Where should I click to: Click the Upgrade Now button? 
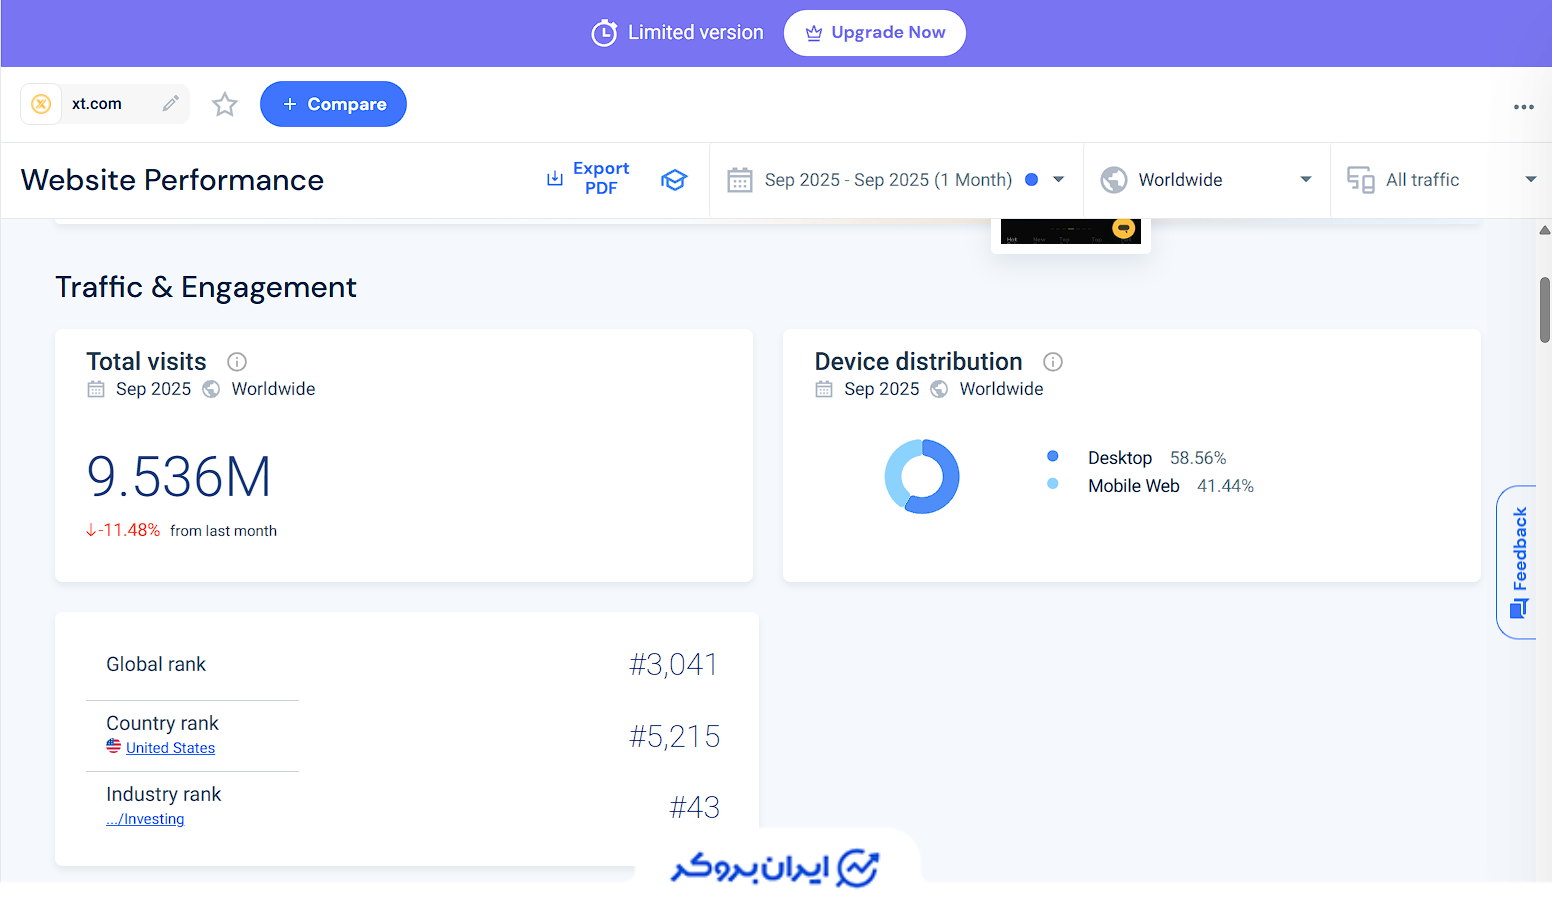(x=874, y=33)
